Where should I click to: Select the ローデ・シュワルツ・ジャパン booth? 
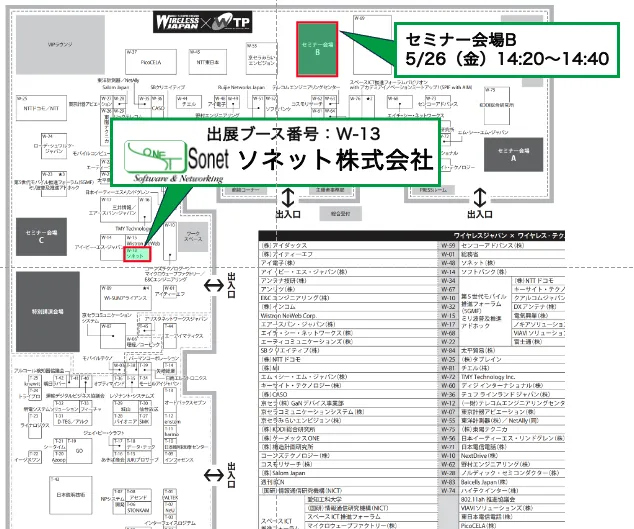tap(54, 146)
